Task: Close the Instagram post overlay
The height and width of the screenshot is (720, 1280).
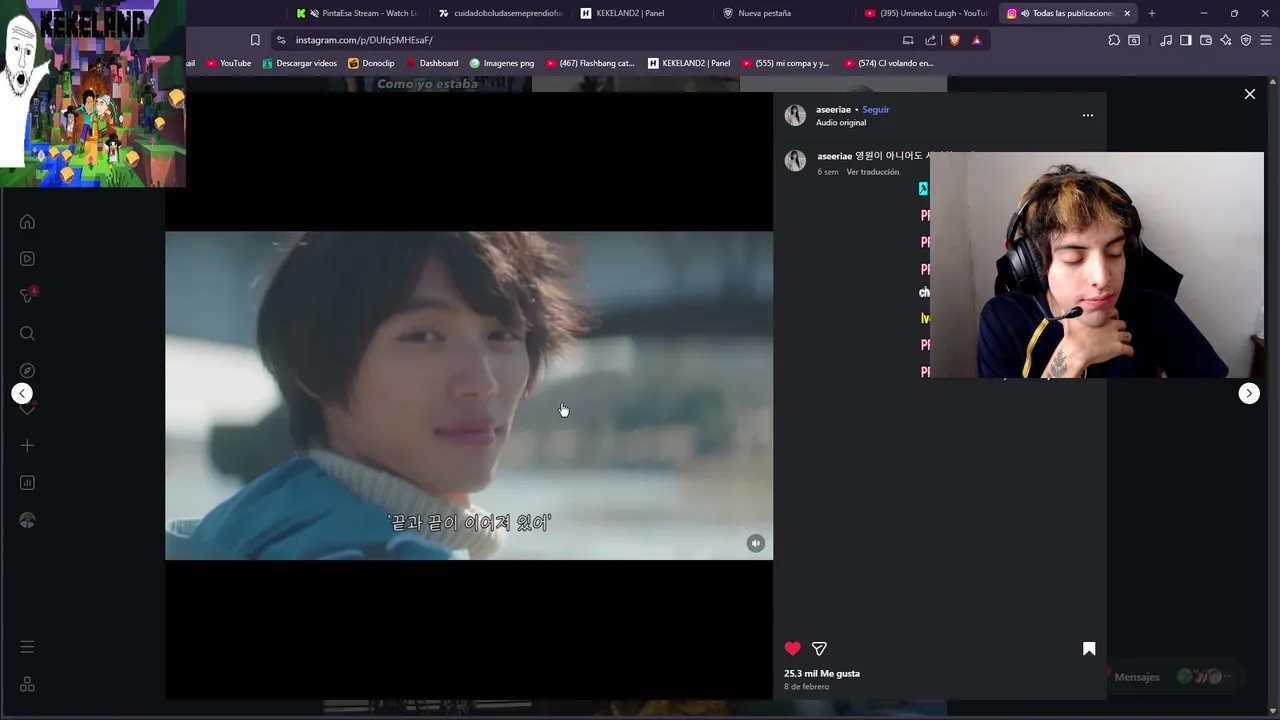Action: 1249,94
